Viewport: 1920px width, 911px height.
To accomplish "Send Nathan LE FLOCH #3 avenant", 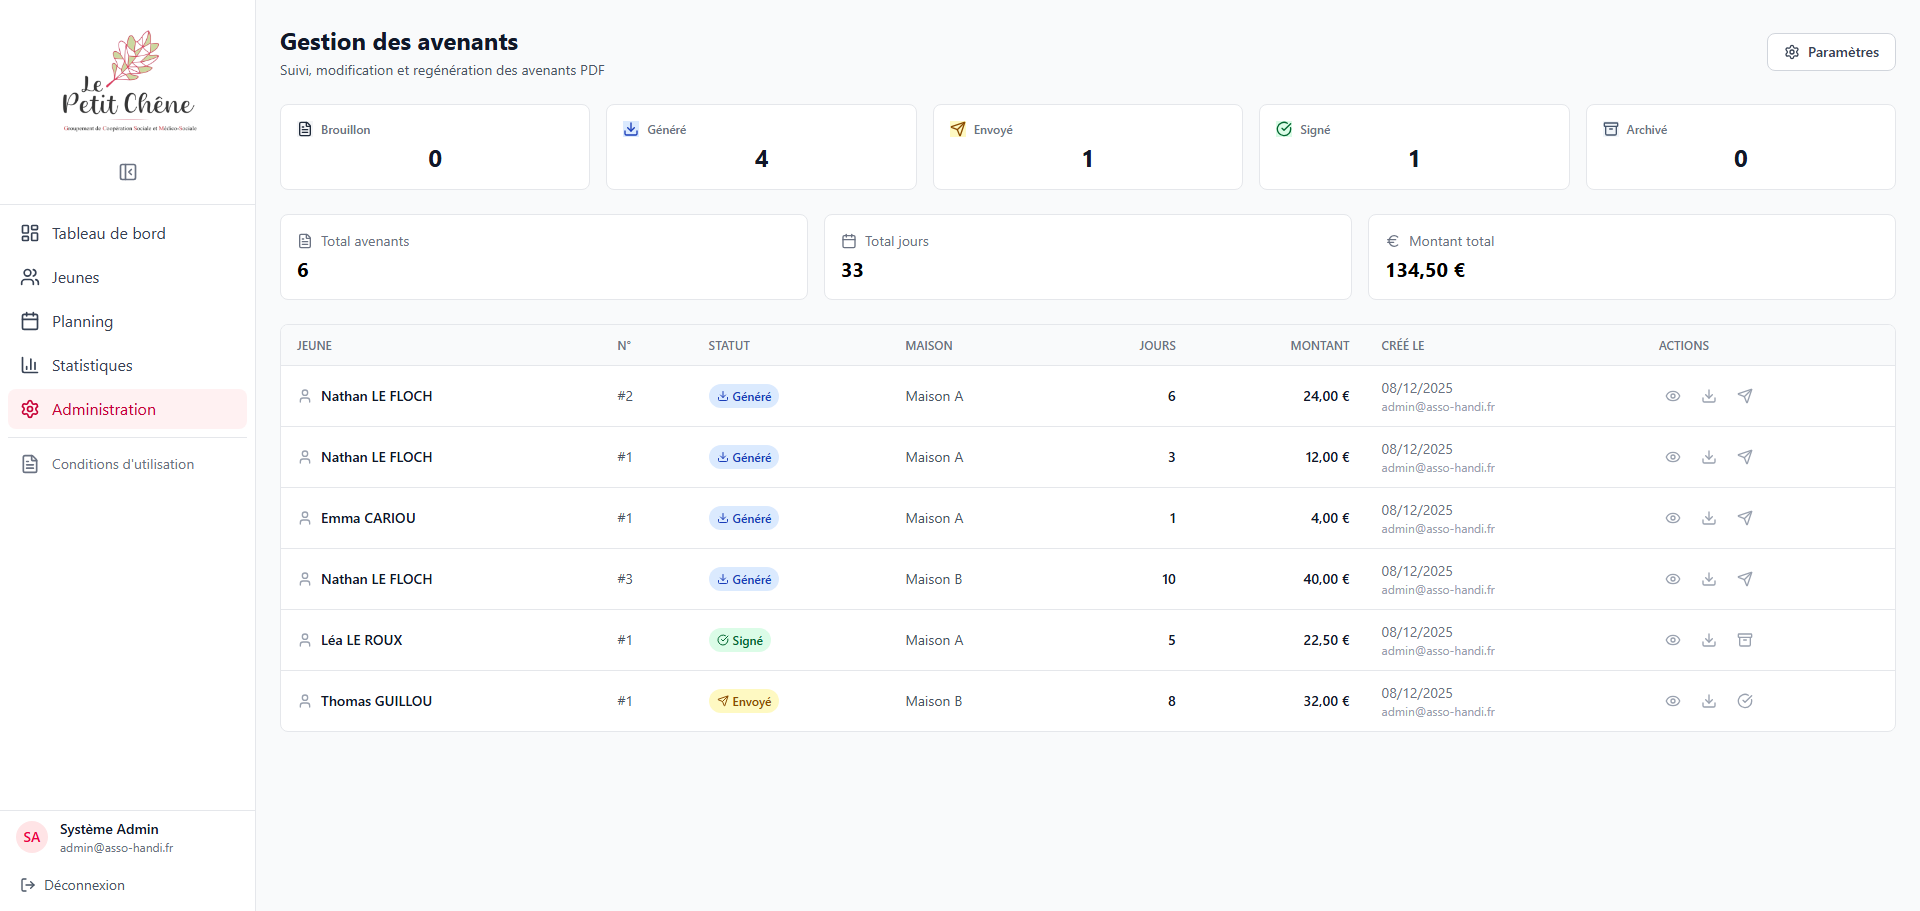I will [x=1745, y=579].
